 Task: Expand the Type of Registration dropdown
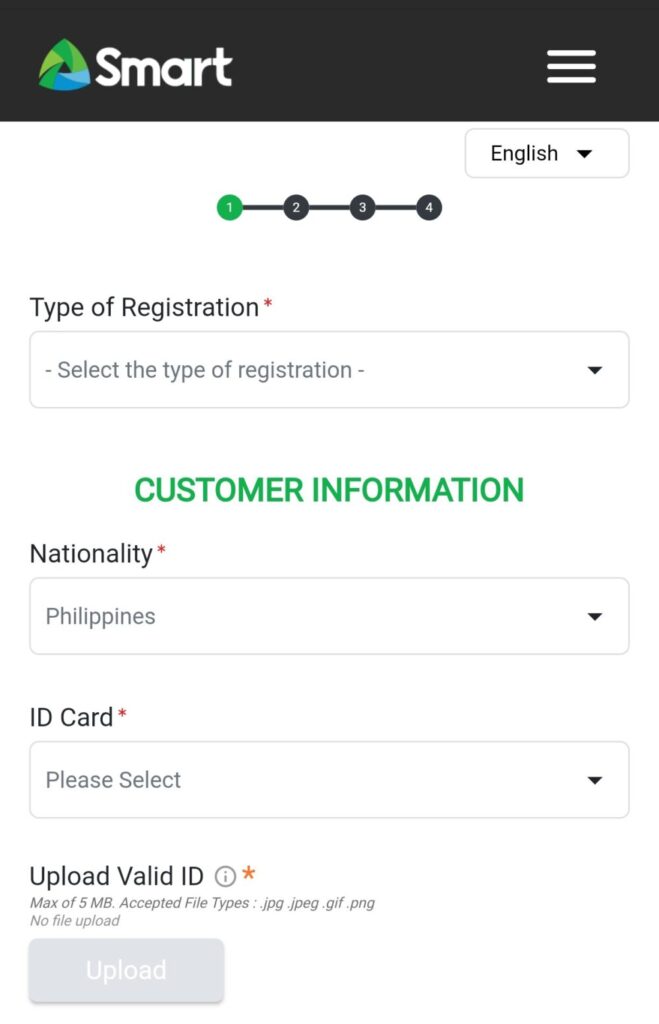[329, 370]
